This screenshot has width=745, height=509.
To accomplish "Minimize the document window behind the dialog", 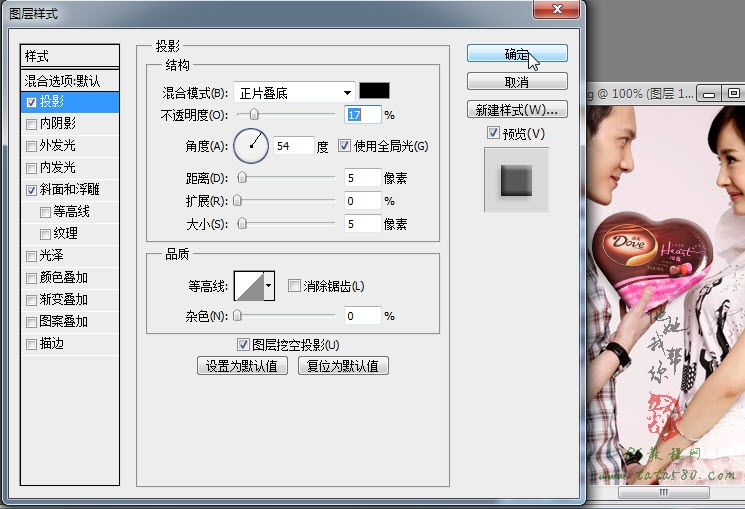I will pos(709,94).
